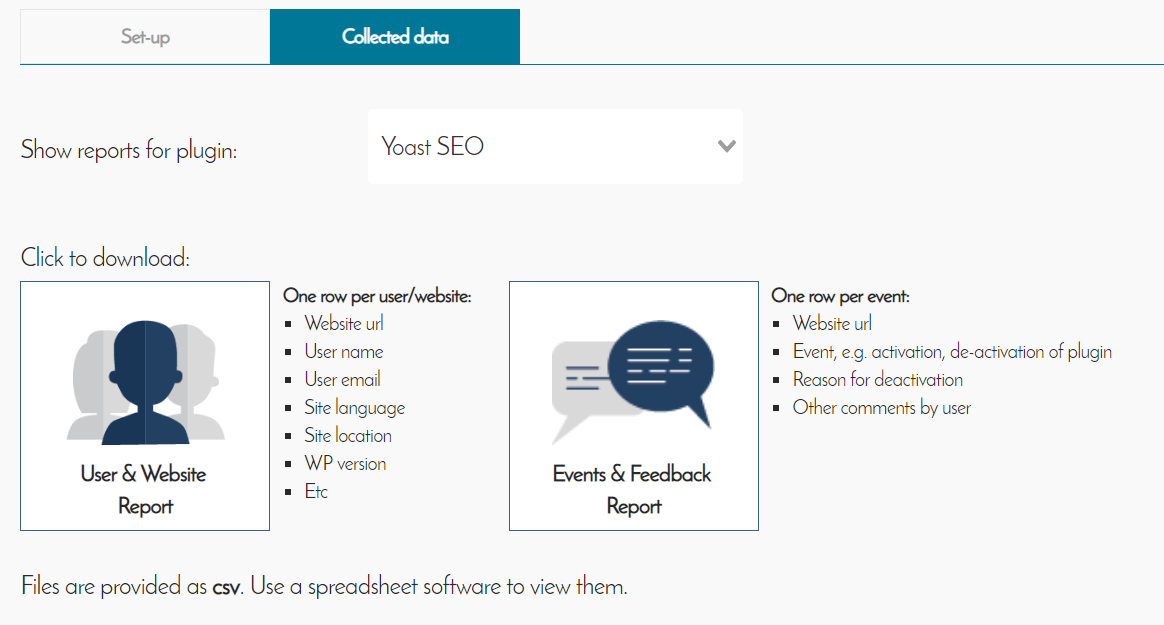Click the 'Click to download:' text
This screenshot has width=1164, height=625.
[105, 258]
